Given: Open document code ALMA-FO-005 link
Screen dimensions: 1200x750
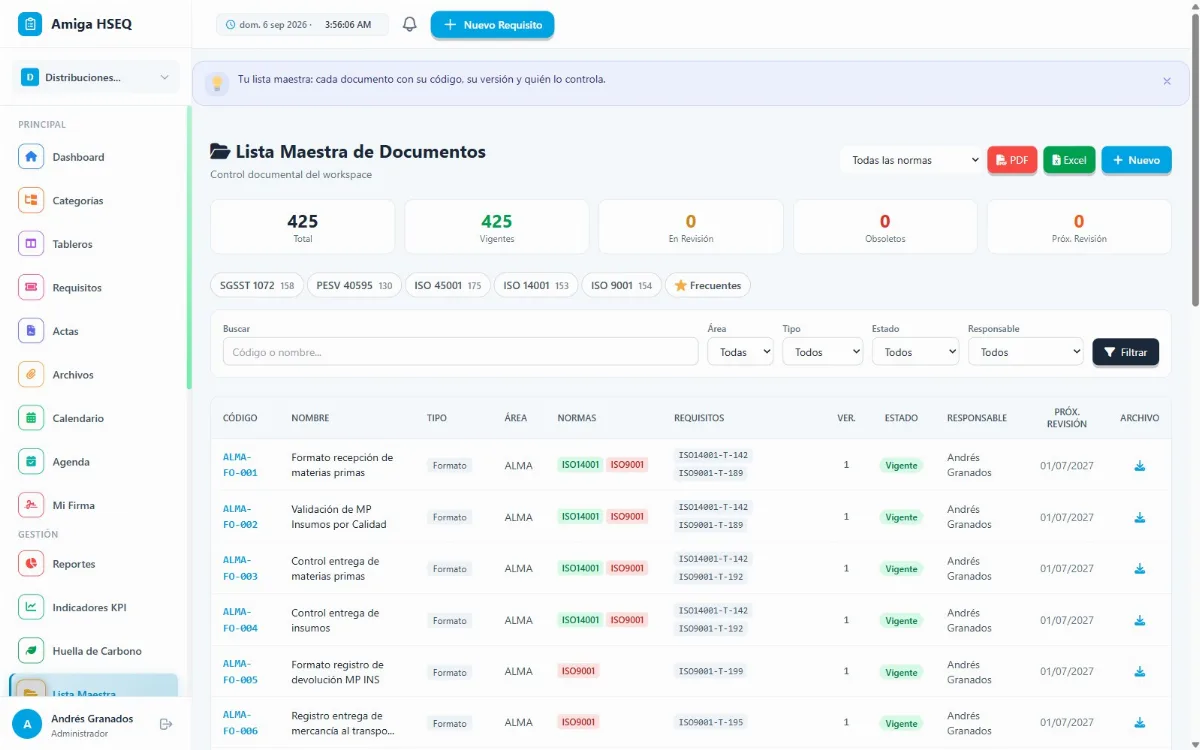Looking at the screenshot, I should 240,672.
